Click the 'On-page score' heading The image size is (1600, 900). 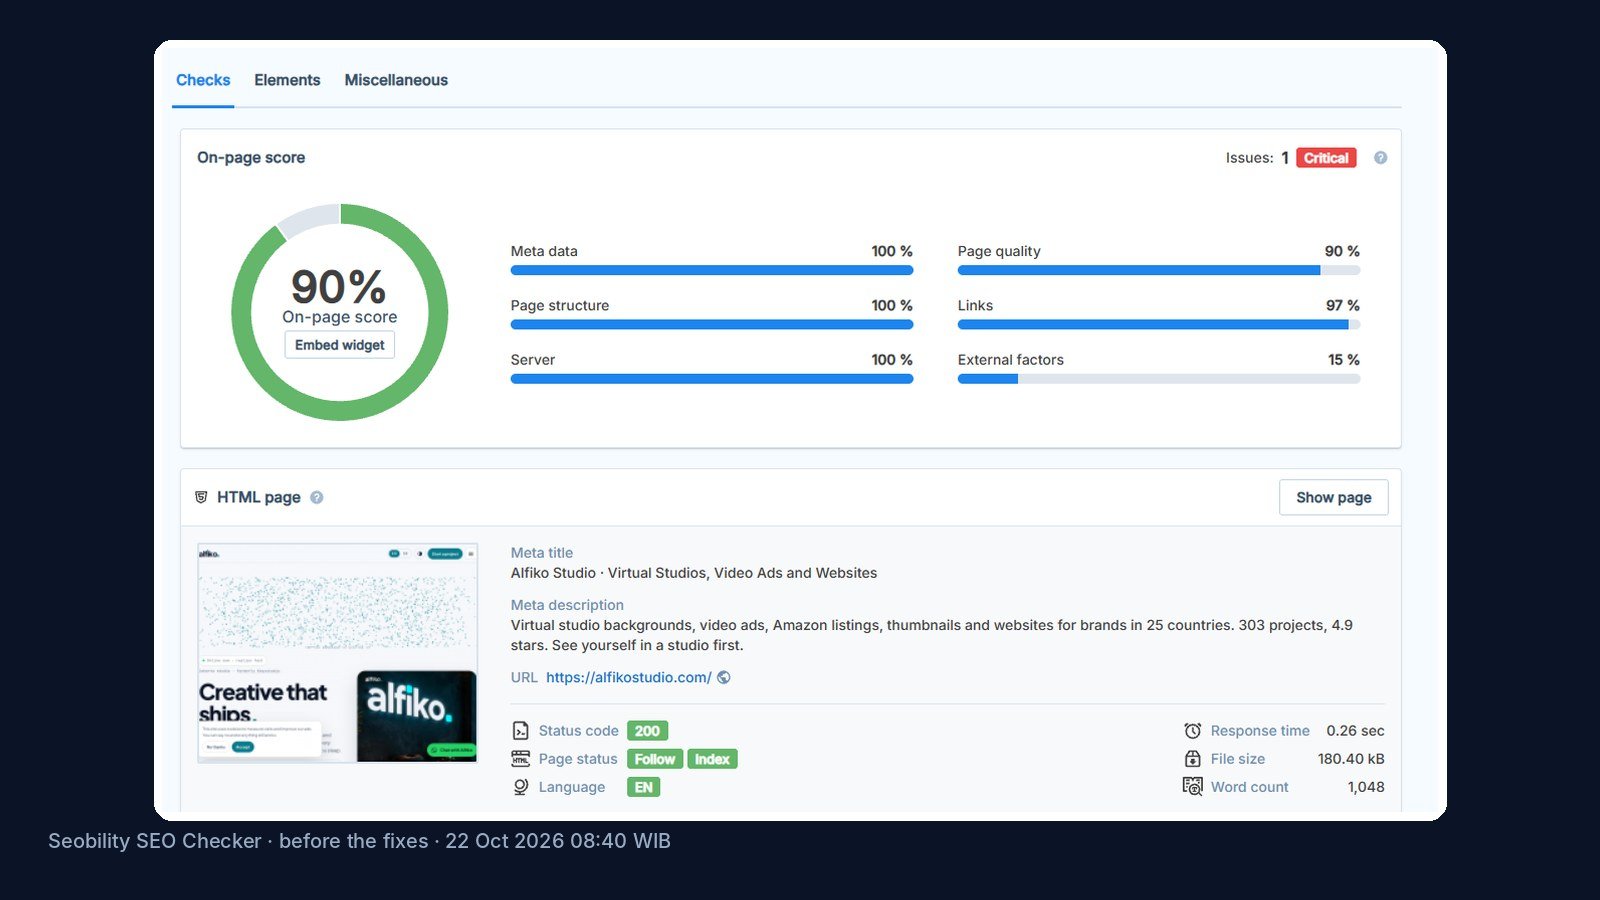tap(251, 158)
